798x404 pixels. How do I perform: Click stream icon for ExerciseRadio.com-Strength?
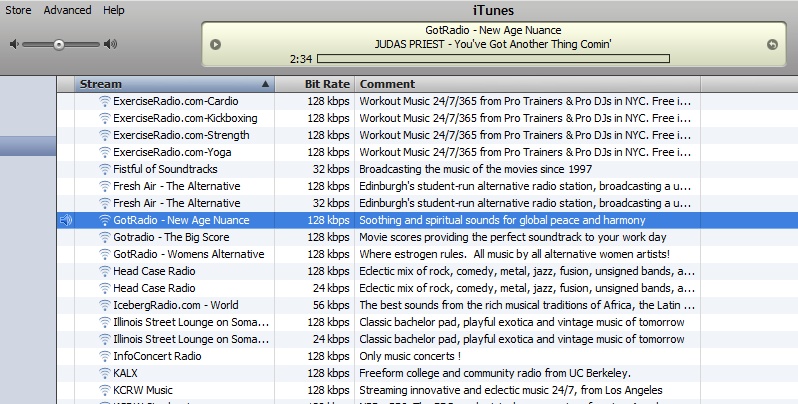pyautogui.click(x=104, y=135)
